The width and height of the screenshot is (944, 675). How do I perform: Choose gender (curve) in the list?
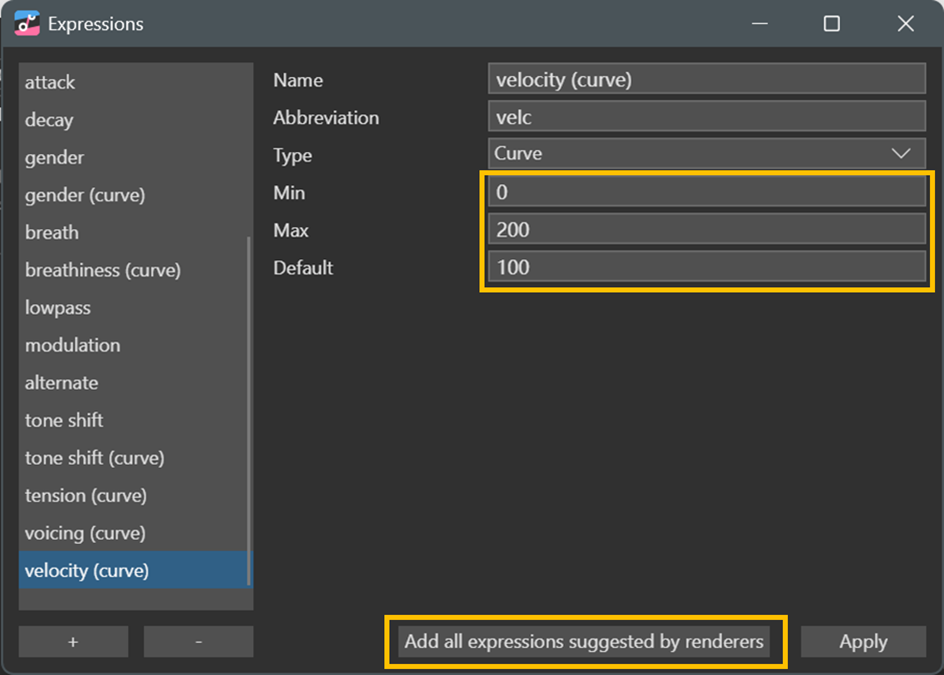pyautogui.click(x=135, y=195)
